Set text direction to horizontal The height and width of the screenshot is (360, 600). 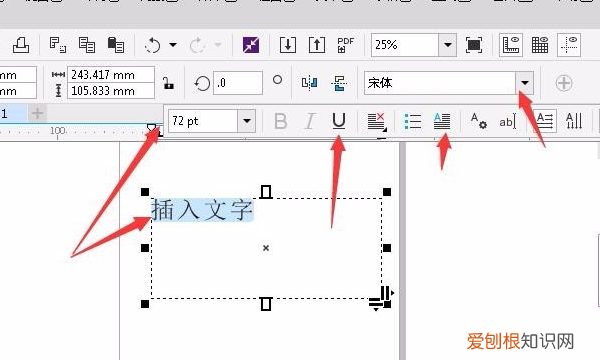545,121
